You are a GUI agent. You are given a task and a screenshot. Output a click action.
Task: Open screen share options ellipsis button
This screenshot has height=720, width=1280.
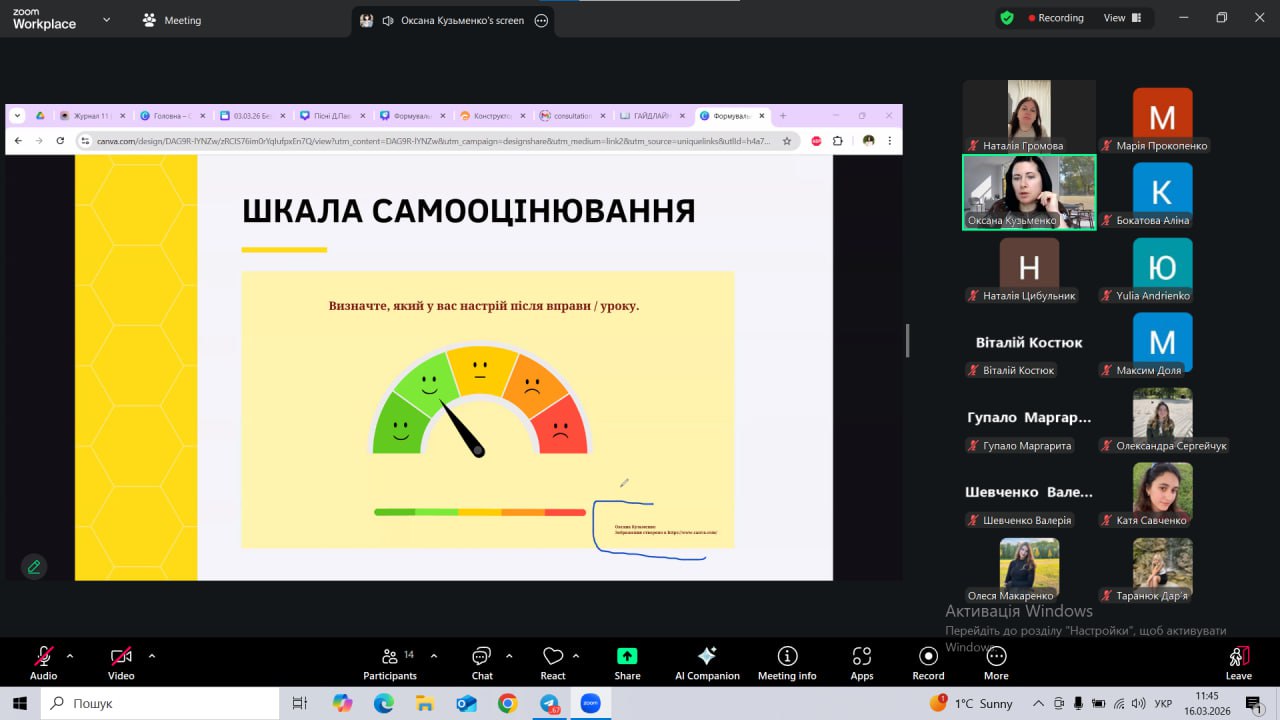click(x=541, y=20)
